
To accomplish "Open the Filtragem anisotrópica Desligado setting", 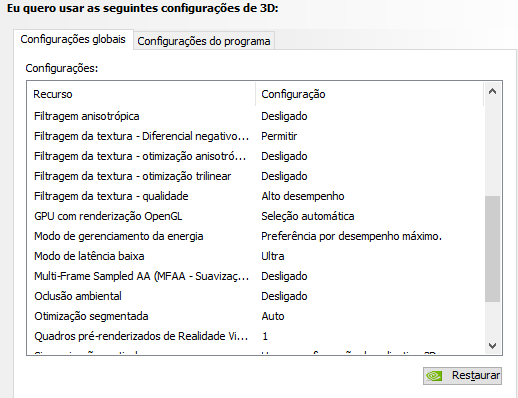I will [x=284, y=116].
